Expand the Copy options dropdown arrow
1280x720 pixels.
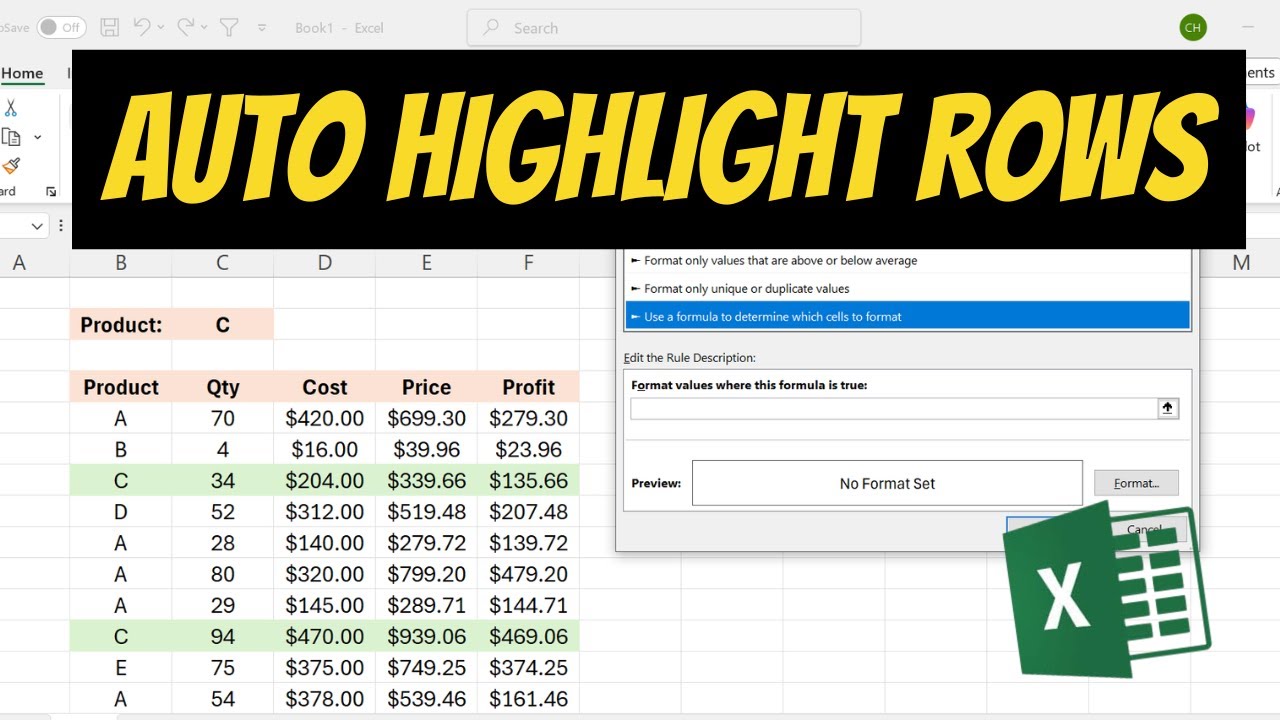[38, 137]
